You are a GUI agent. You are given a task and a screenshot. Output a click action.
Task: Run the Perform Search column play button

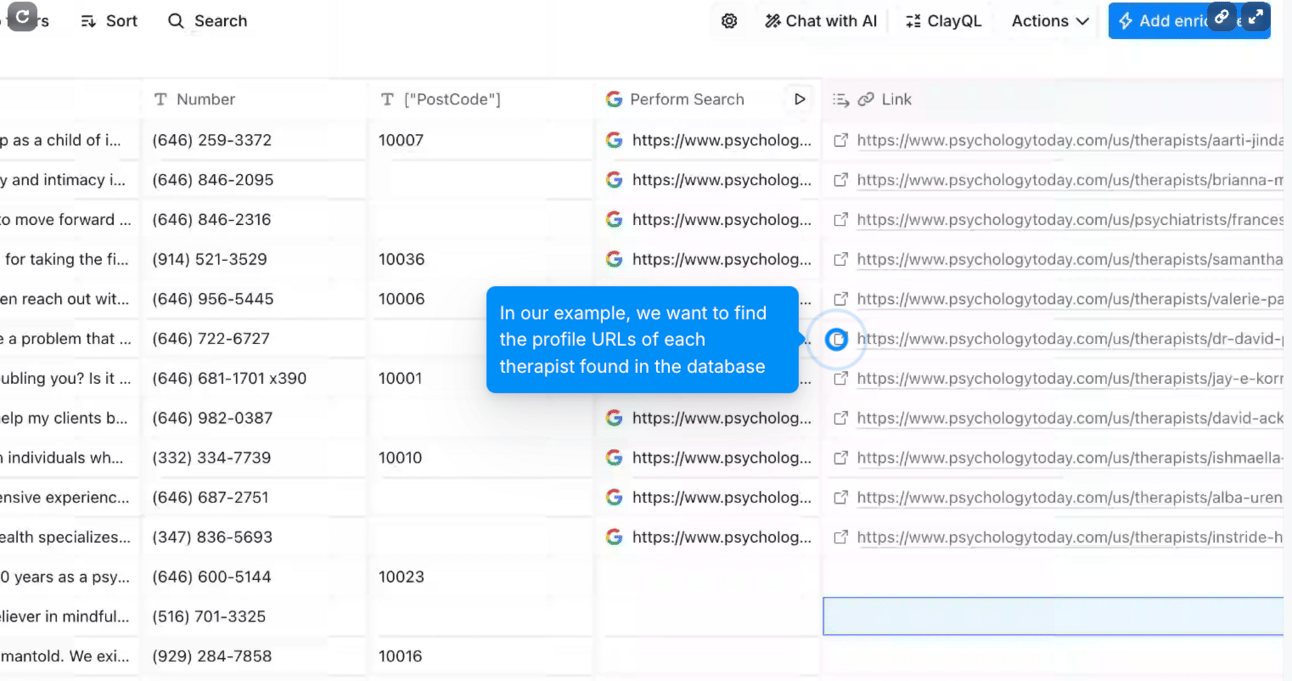[799, 99]
